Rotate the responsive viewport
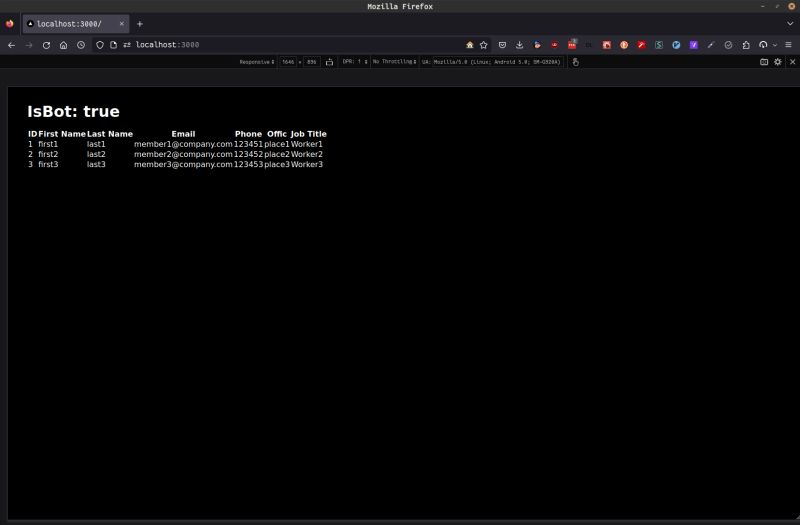This screenshot has height=525, width=800. (x=329, y=62)
